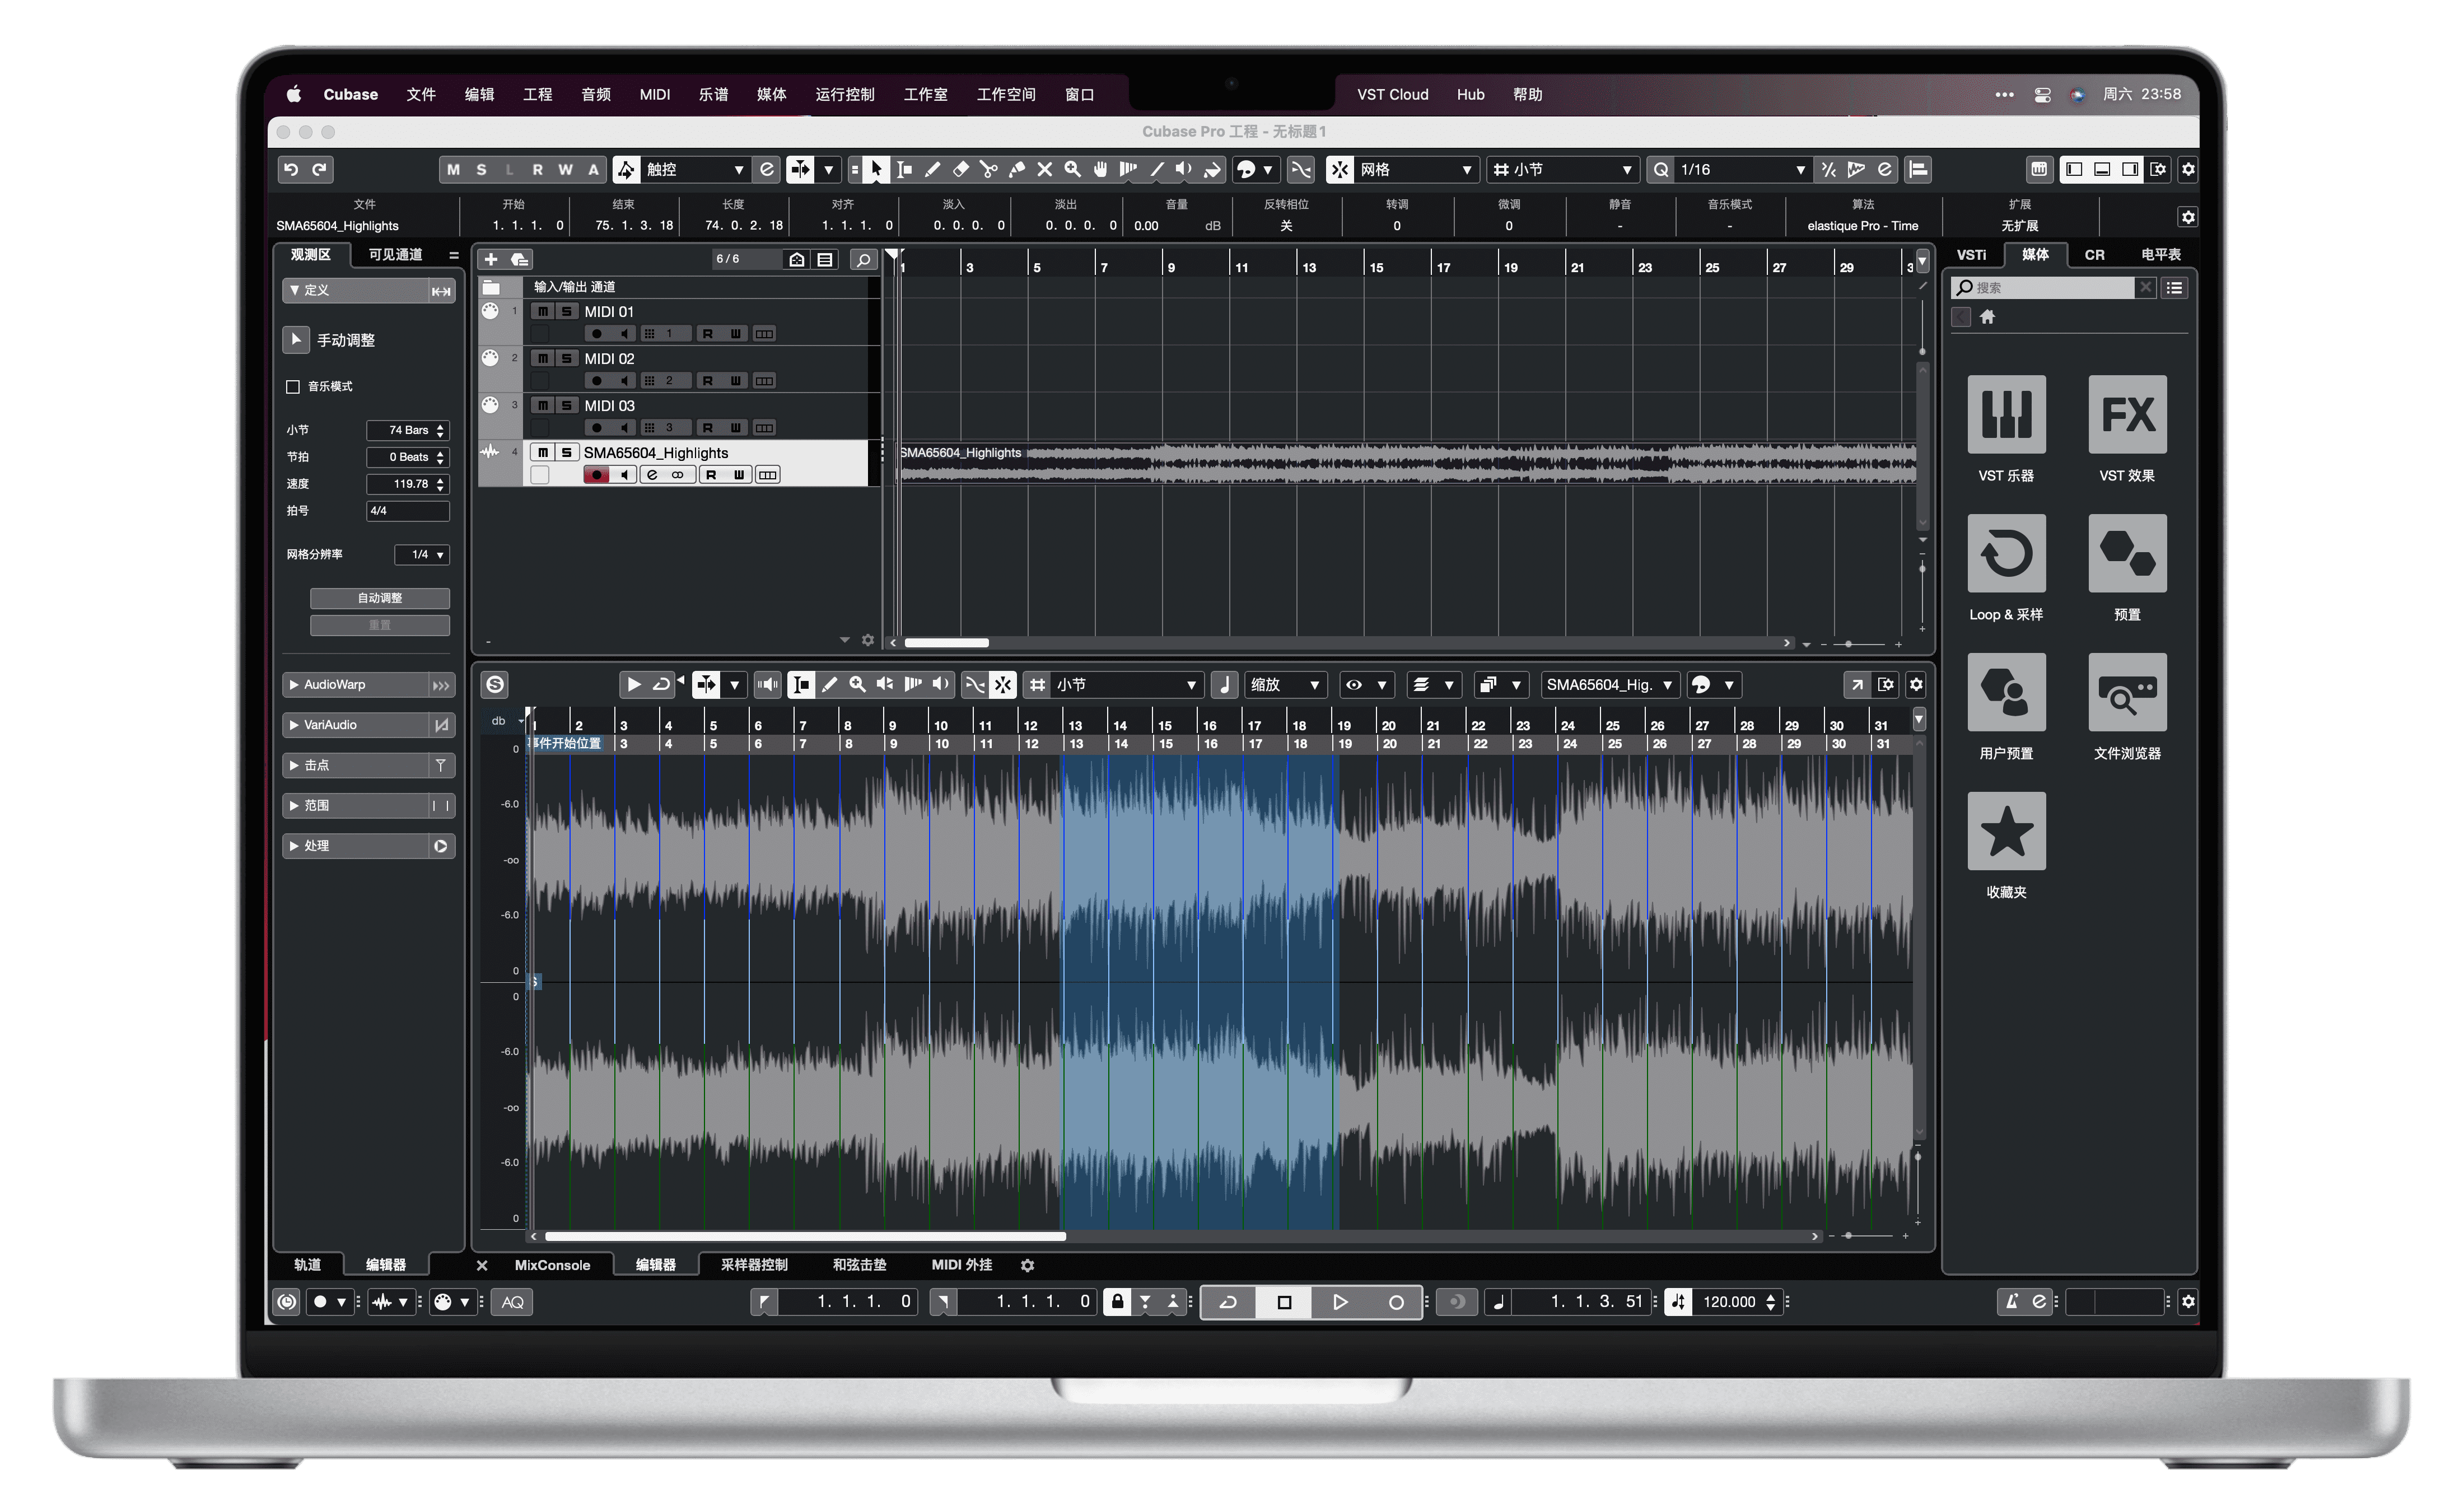Mute the MIDI 03 track
Screen dimensions: 2464x1512
[x=542, y=406]
